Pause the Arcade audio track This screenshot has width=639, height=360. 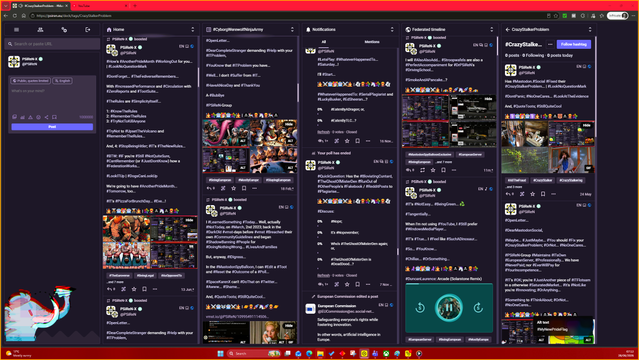(449, 307)
